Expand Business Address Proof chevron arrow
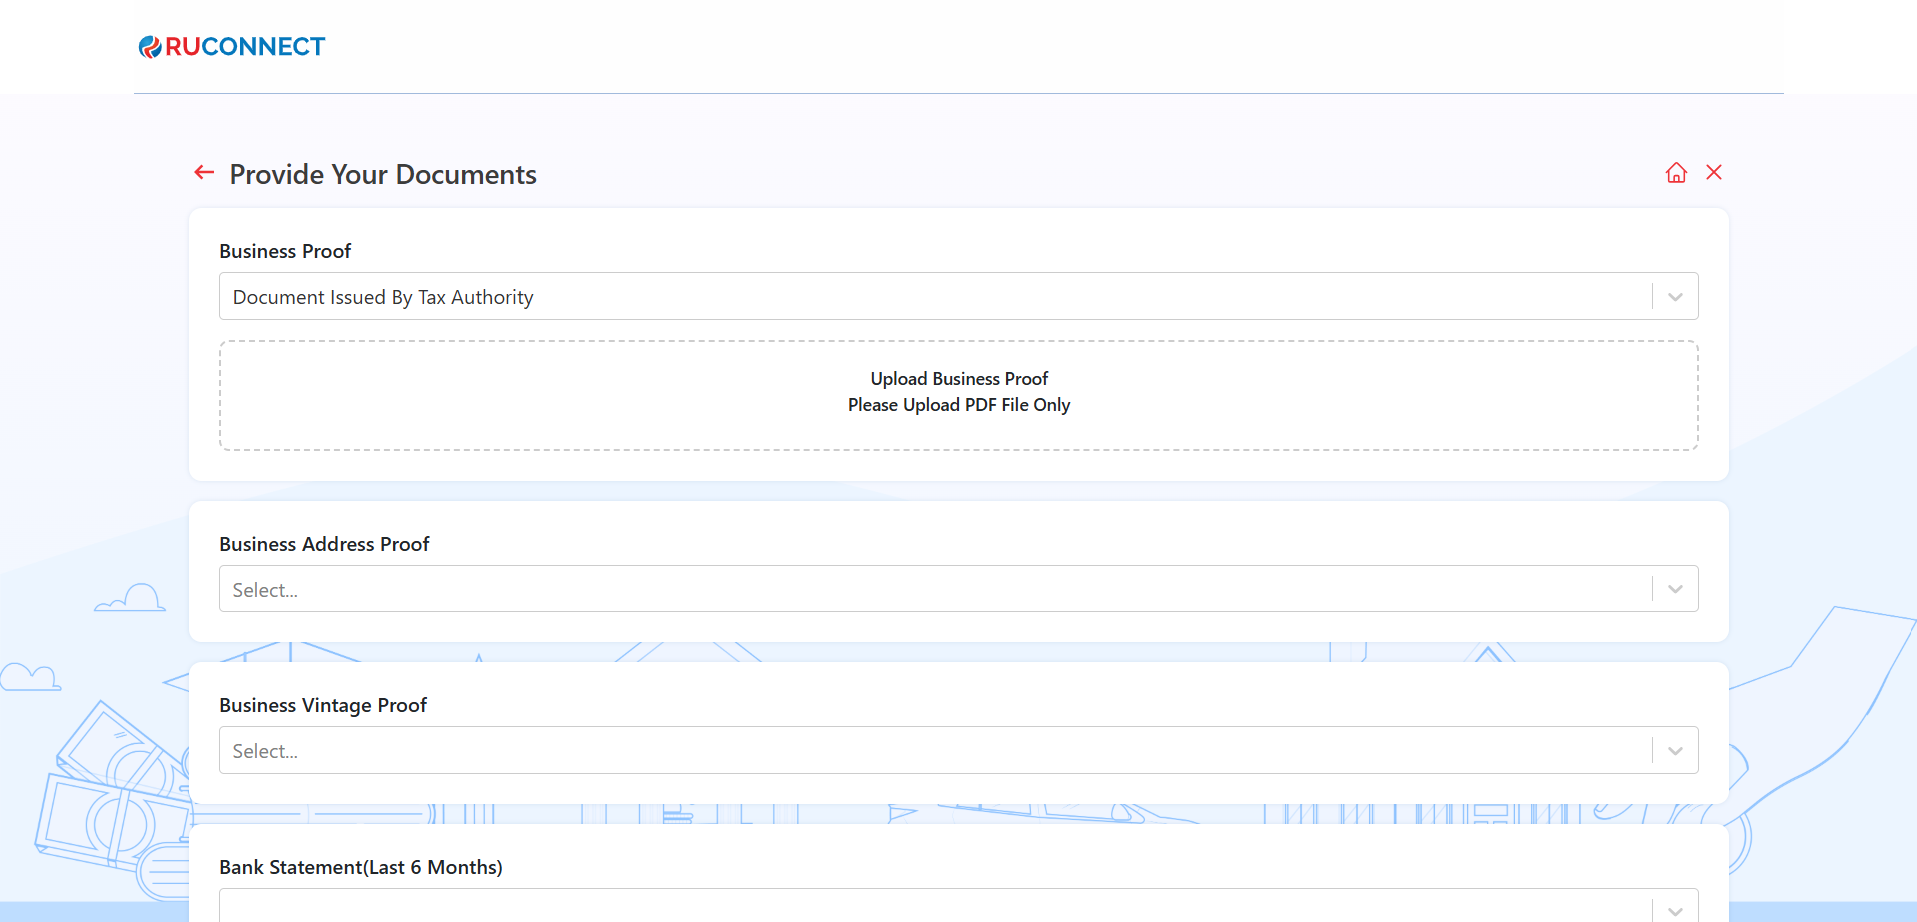 coord(1675,590)
